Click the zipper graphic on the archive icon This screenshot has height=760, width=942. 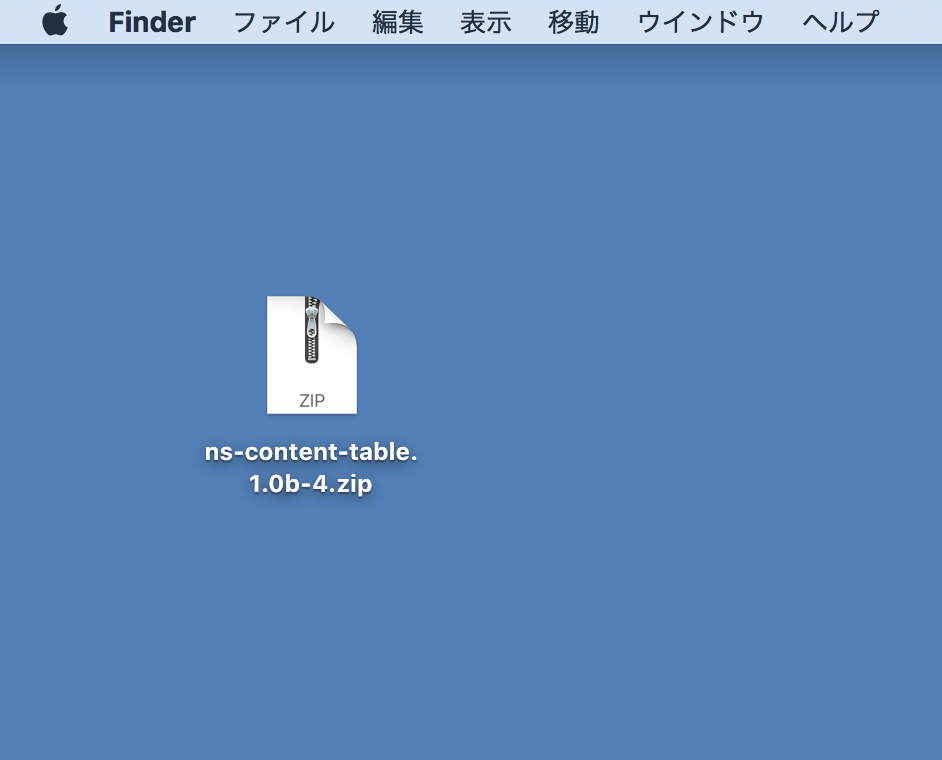pos(312,330)
